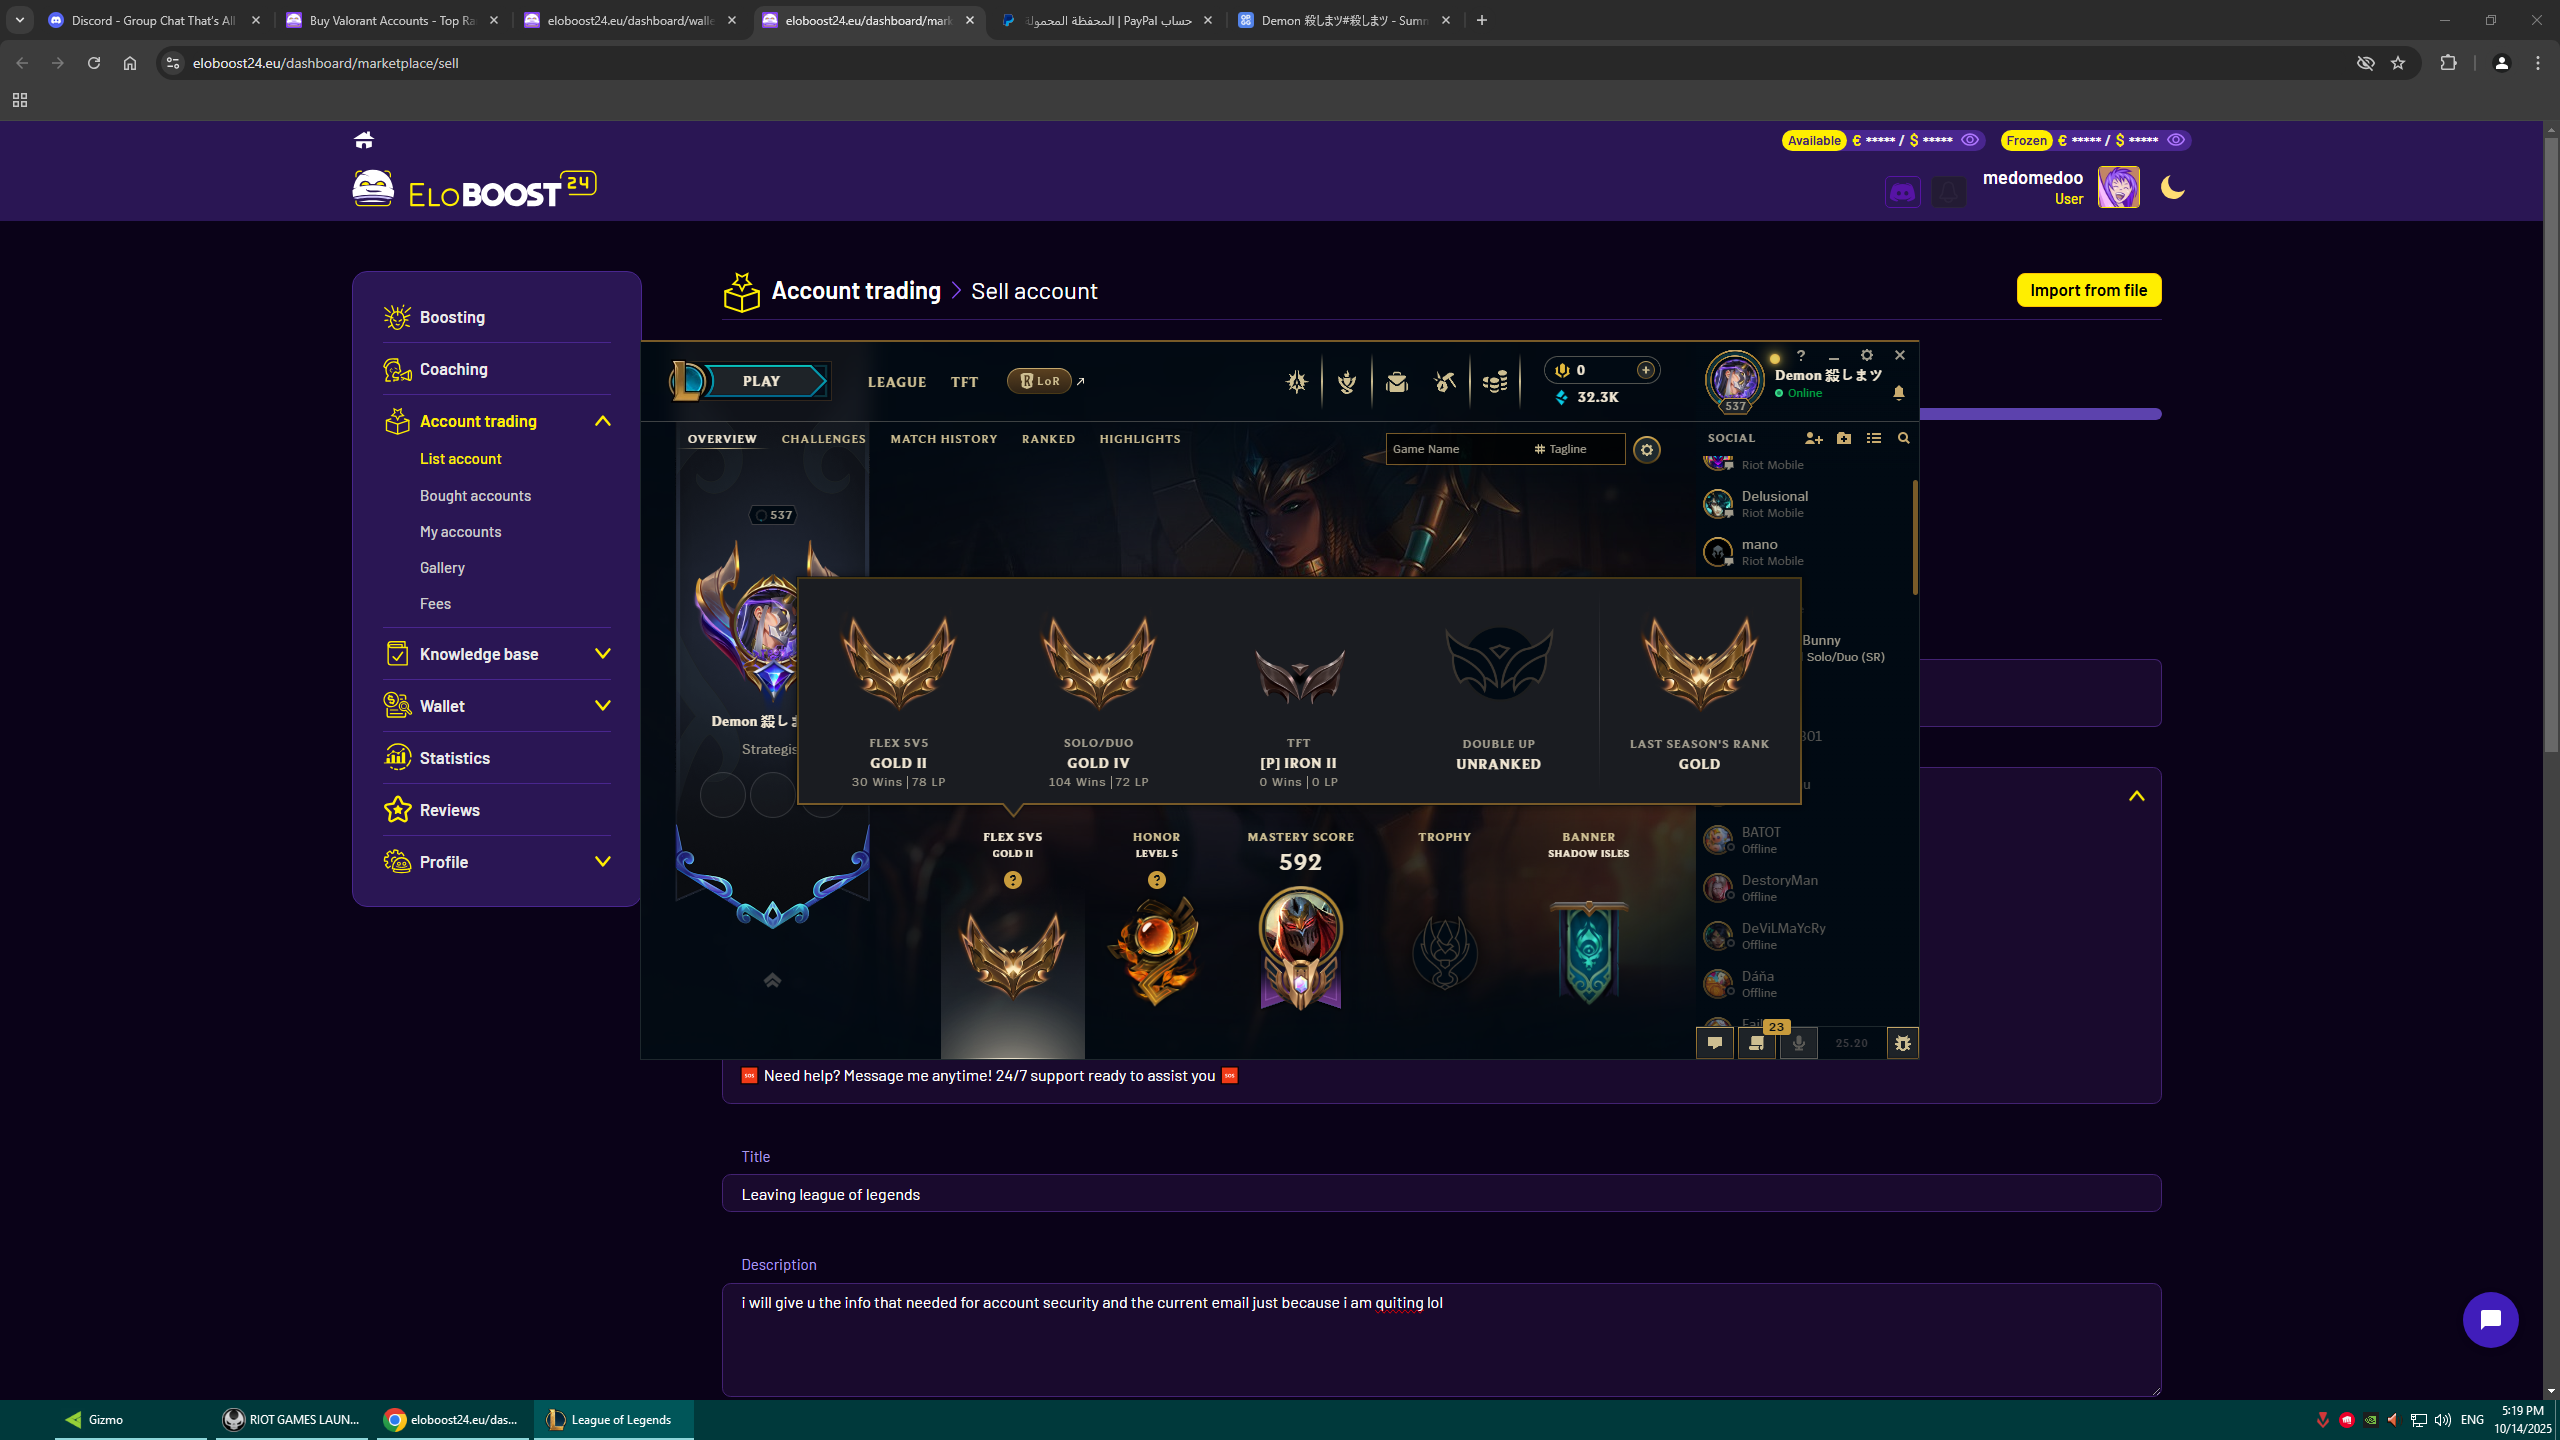Open the Store coins icon in League client
The image size is (2560, 1440).
tap(1495, 381)
